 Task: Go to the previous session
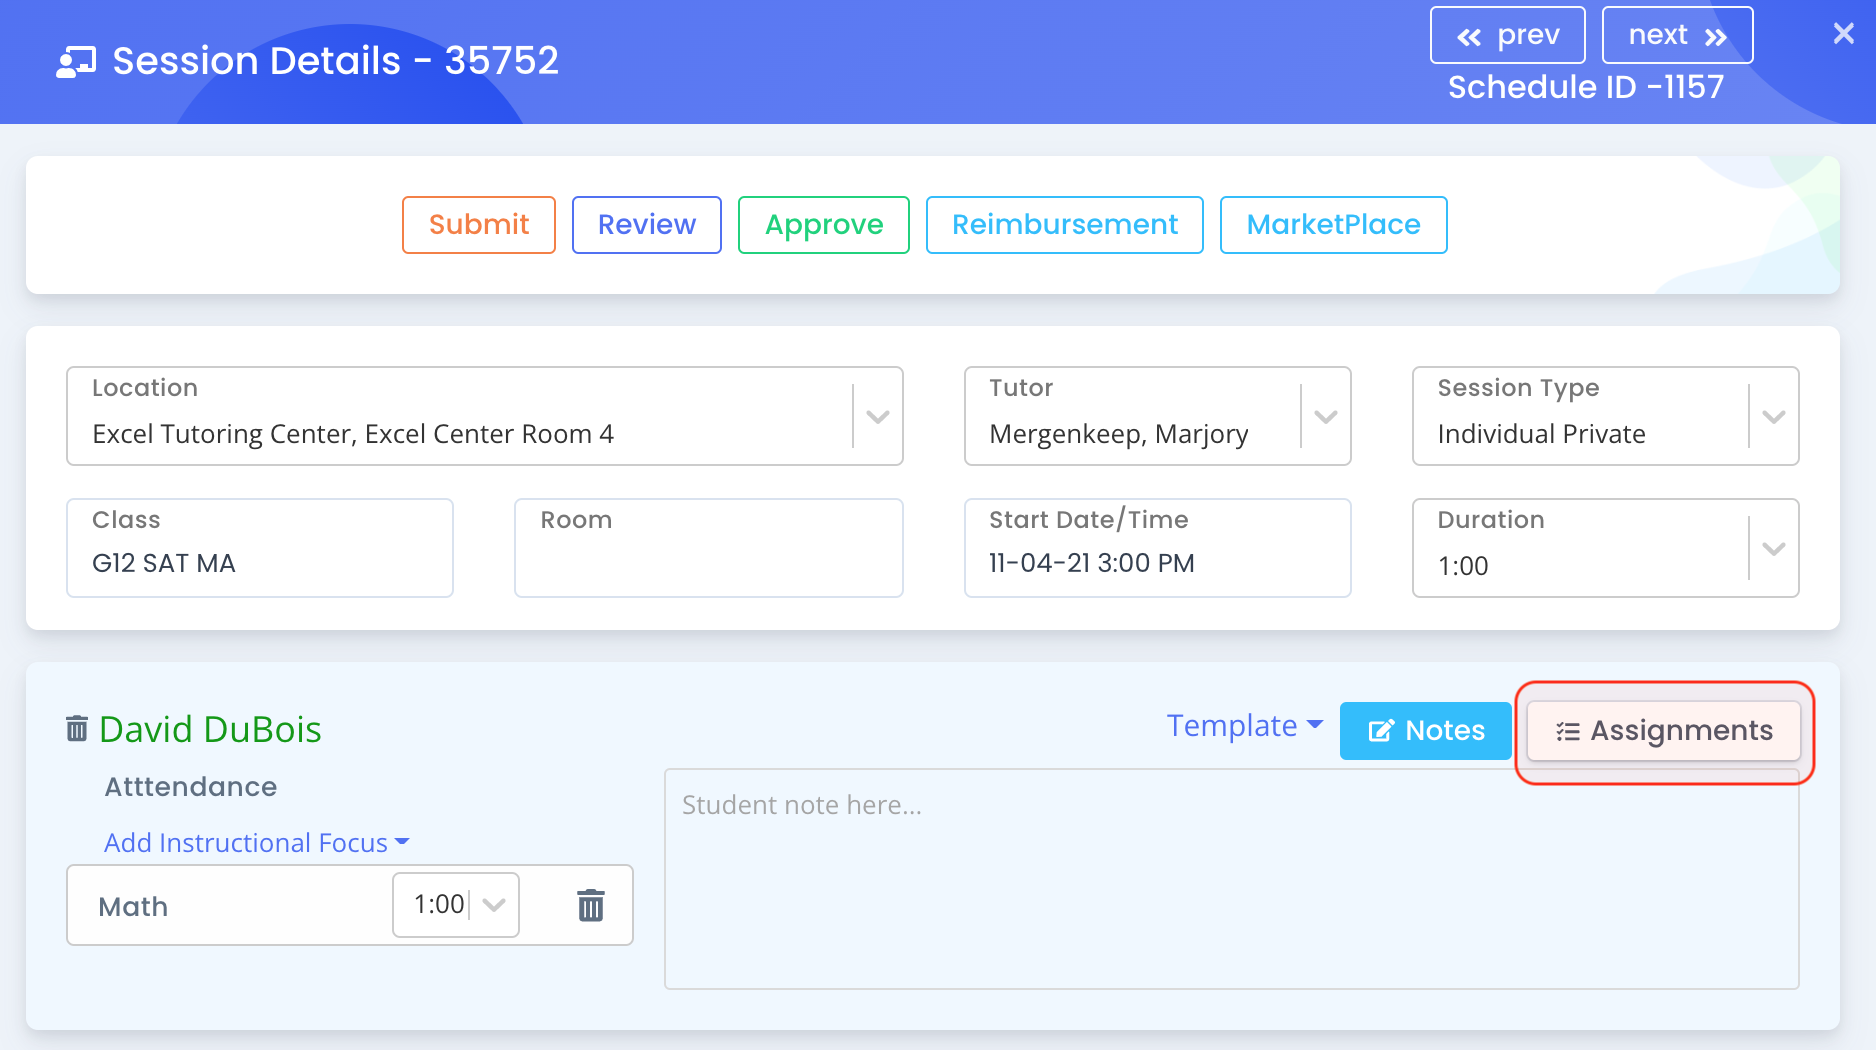1507,35
